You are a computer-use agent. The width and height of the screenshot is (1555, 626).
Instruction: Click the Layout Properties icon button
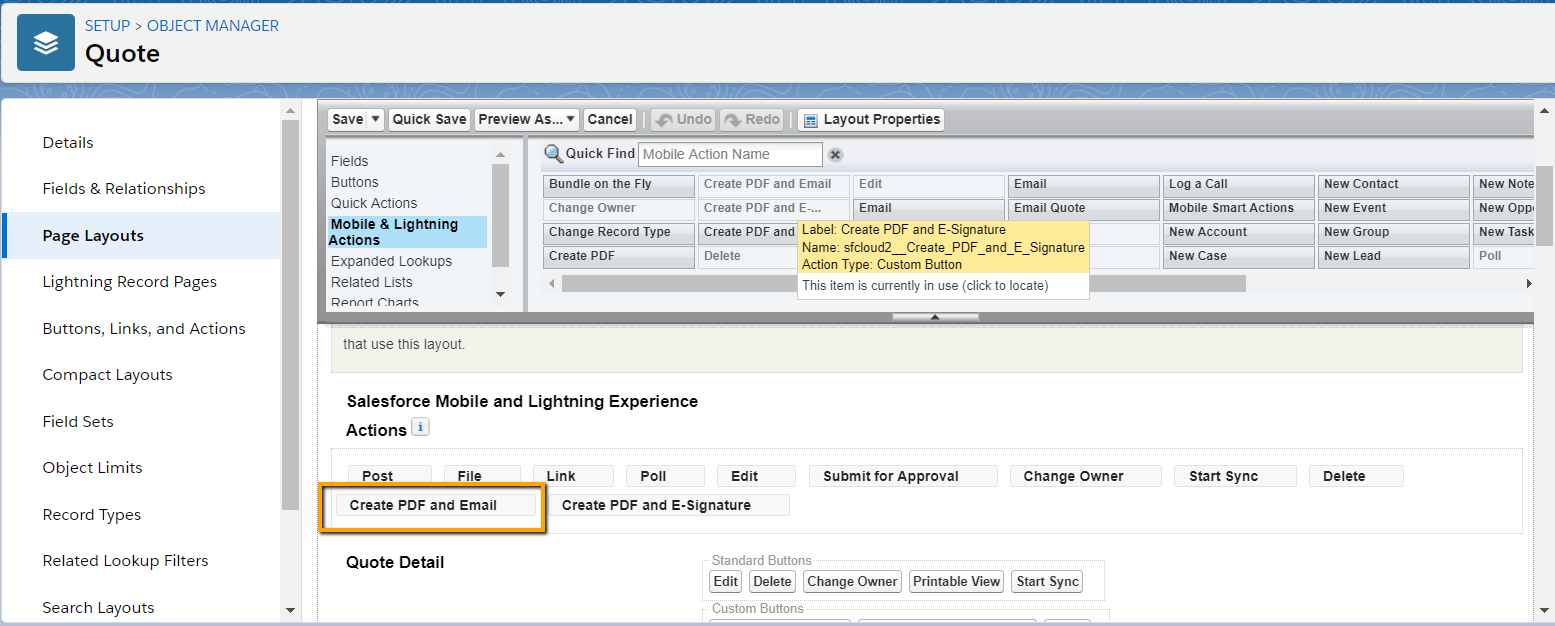(871, 120)
